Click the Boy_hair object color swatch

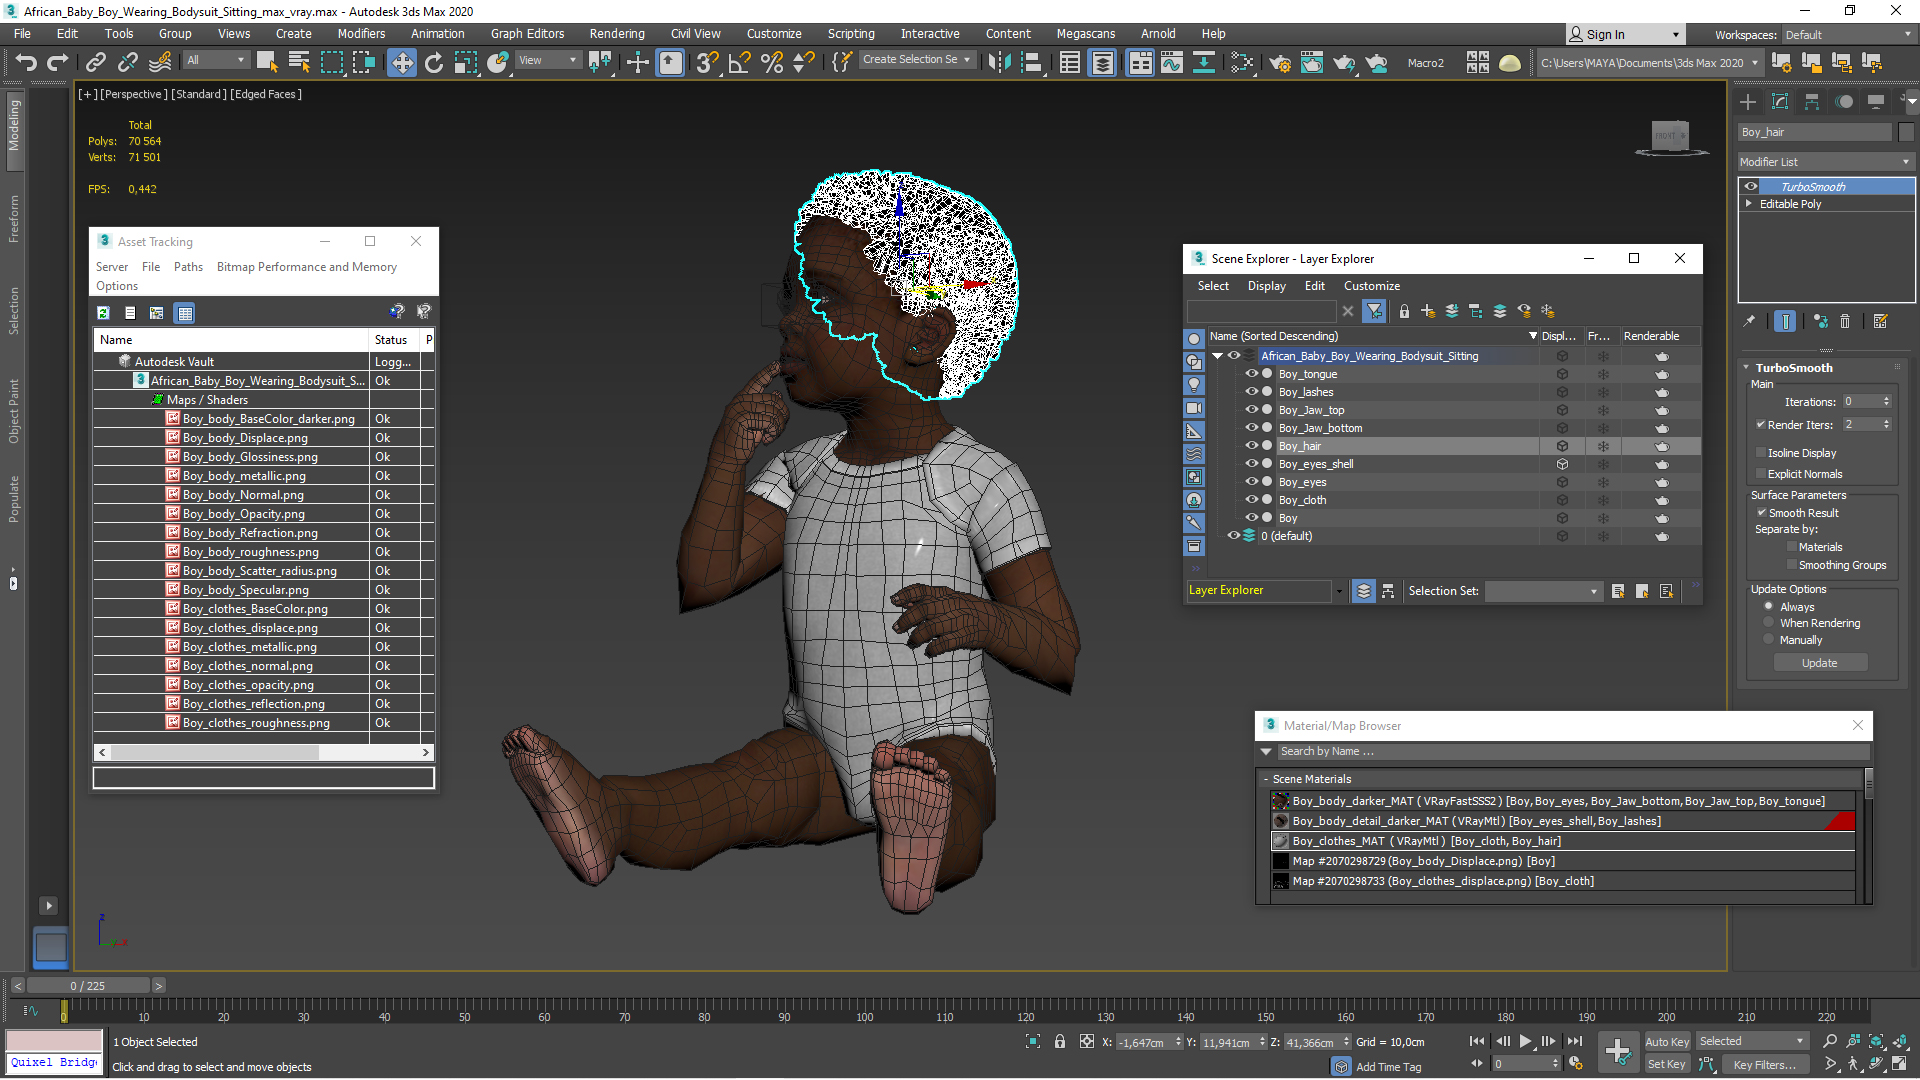(1905, 132)
